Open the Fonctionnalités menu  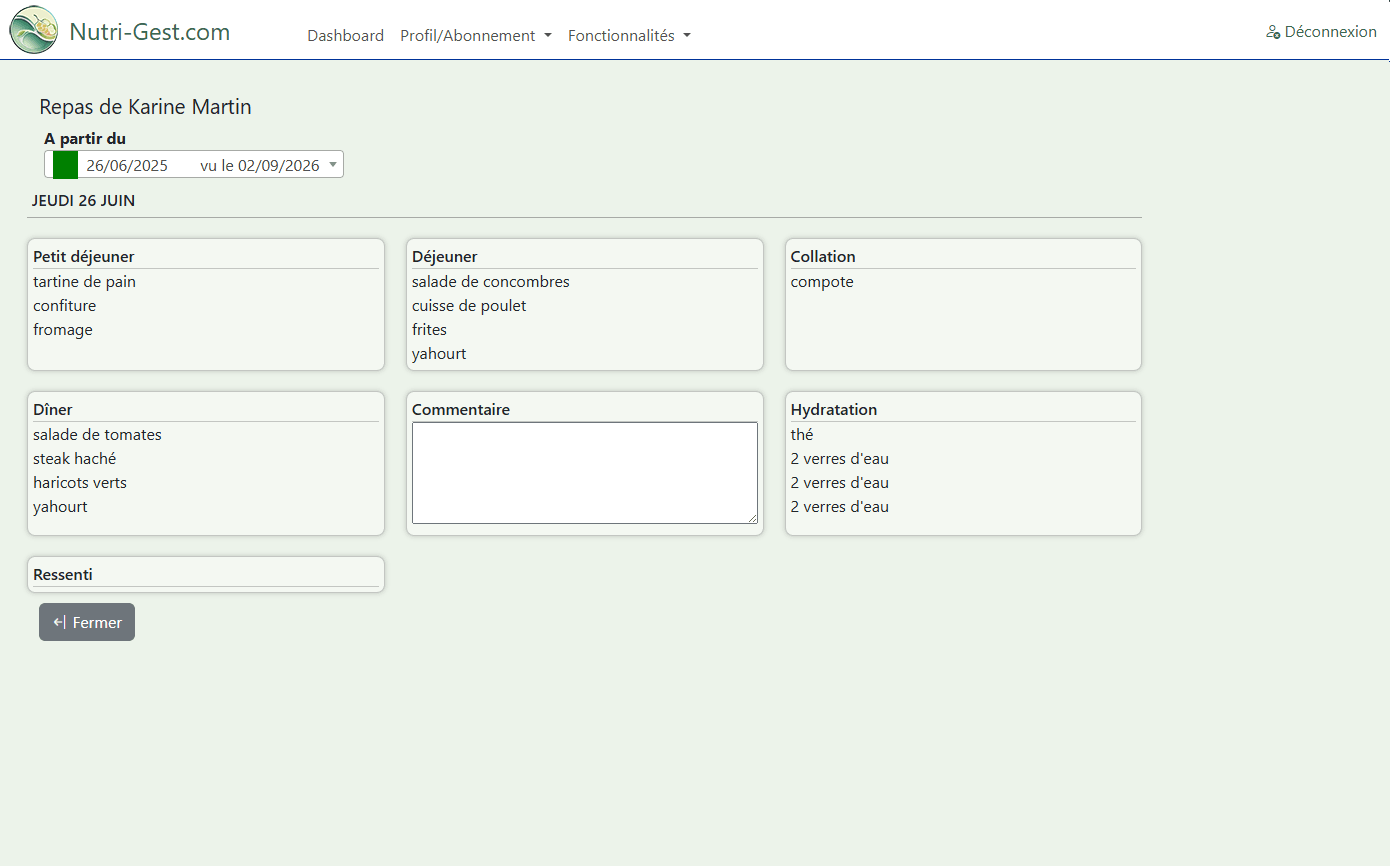(x=629, y=36)
